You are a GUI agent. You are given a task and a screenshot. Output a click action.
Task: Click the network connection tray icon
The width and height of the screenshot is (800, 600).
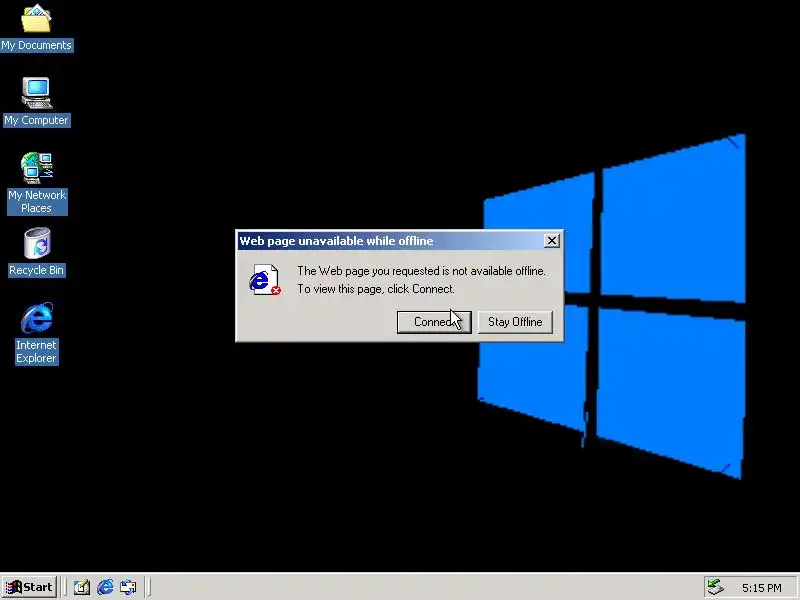click(716, 588)
